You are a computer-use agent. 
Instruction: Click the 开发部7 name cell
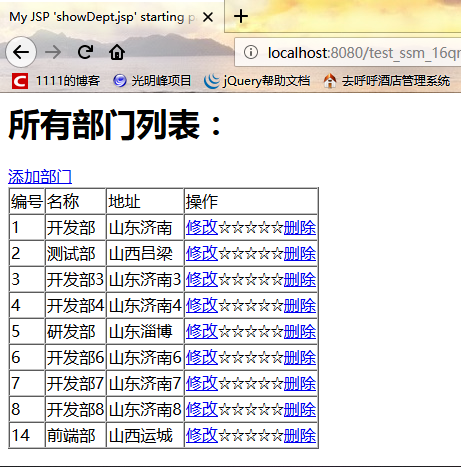(76, 384)
